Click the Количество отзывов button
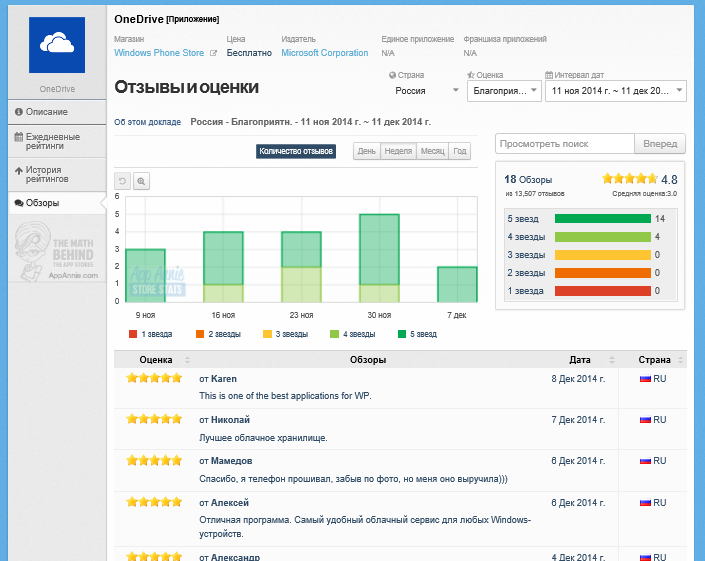The image size is (705, 561). tap(296, 151)
